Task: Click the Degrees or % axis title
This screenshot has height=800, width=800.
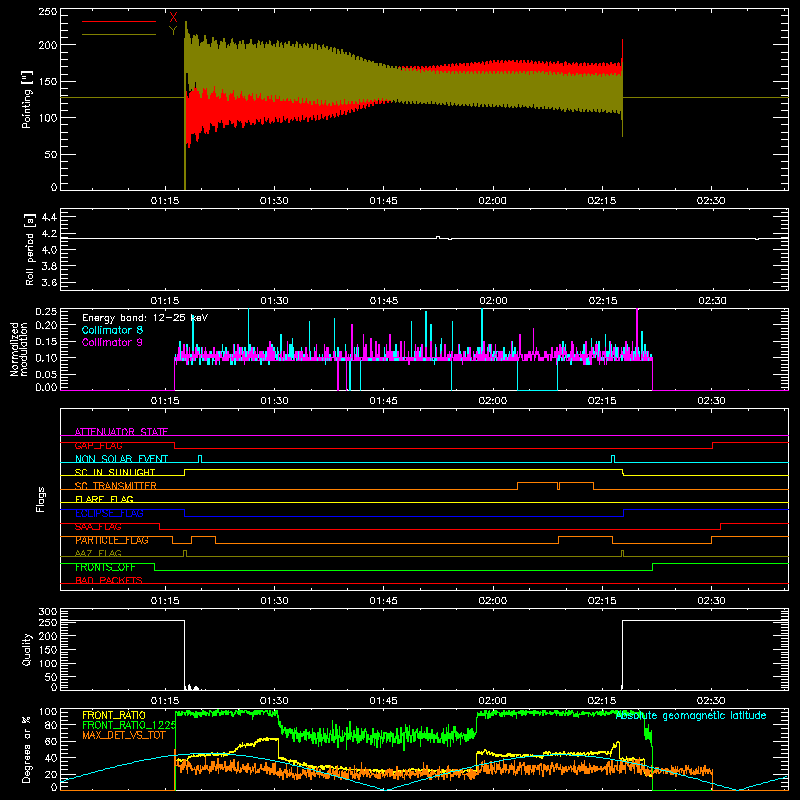Action: (x=27, y=749)
